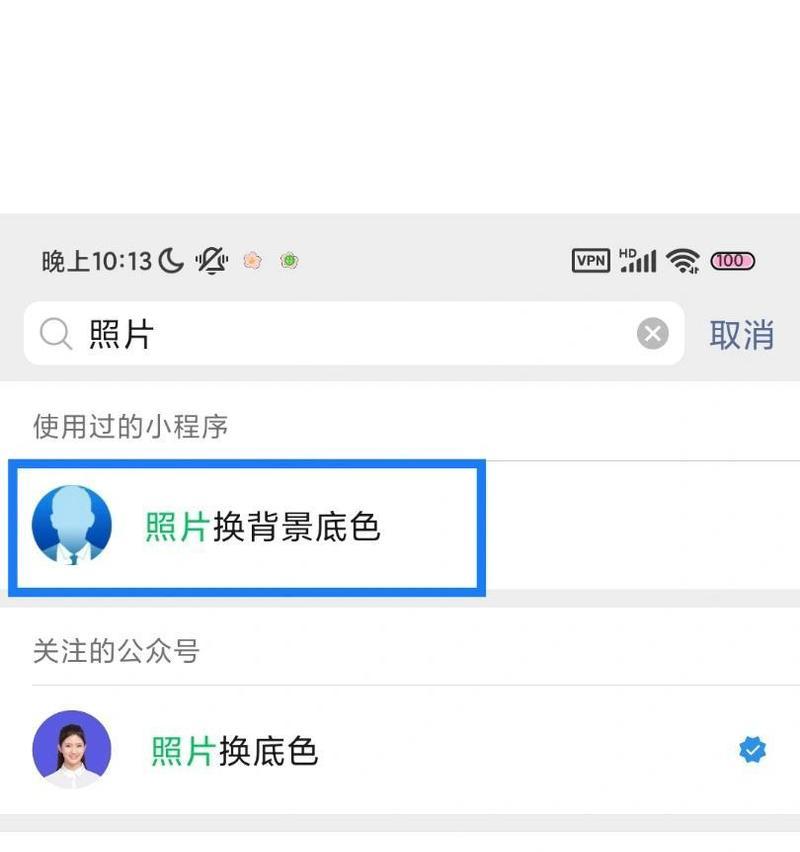This screenshot has width=800, height=852.
Task: Tap 取消 to cancel search
Action: (741, 334)
